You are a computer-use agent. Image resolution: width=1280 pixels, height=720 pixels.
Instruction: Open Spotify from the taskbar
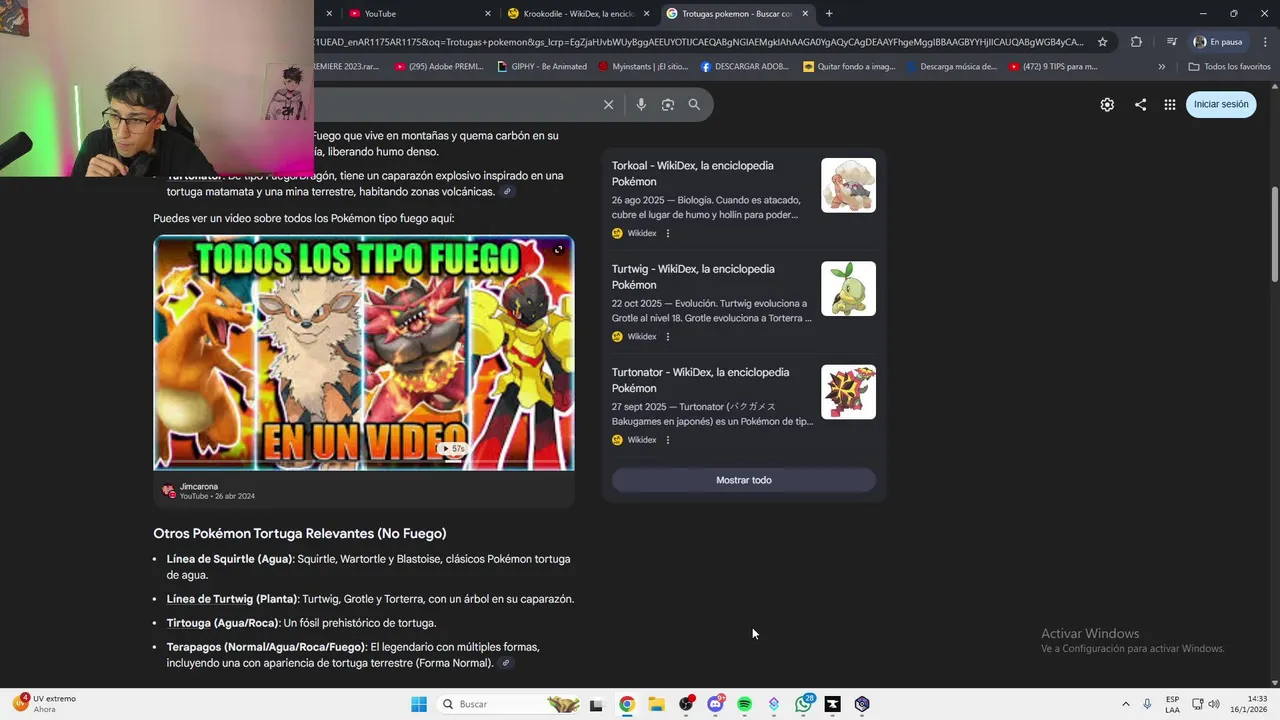(744, 704)
